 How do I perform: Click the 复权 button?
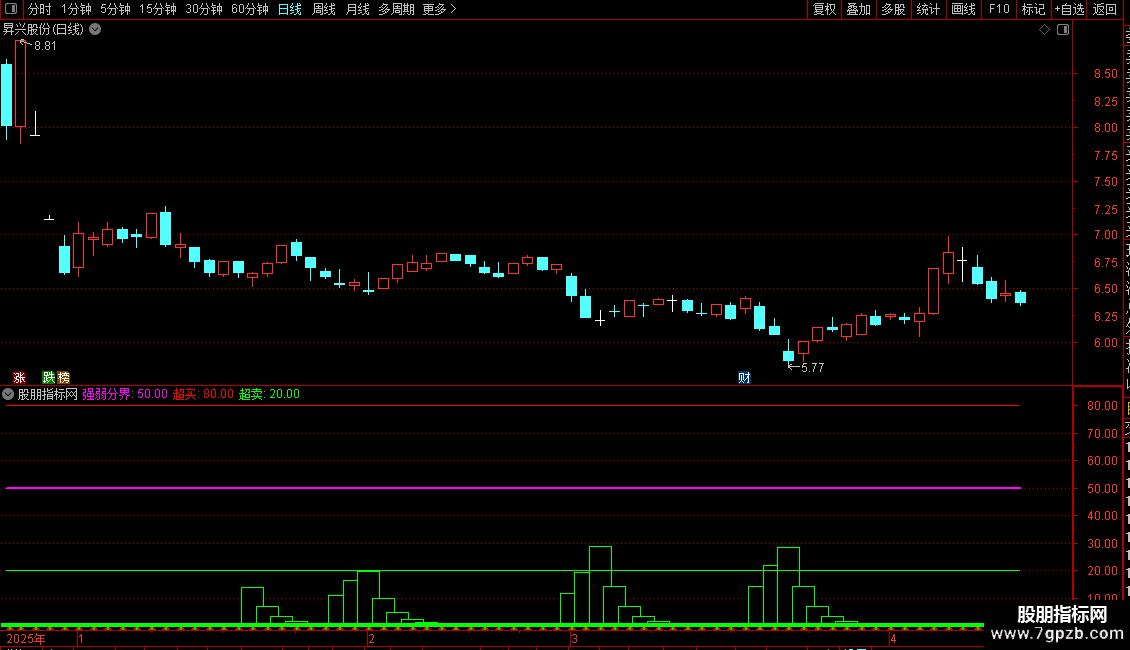click(824, 9)
